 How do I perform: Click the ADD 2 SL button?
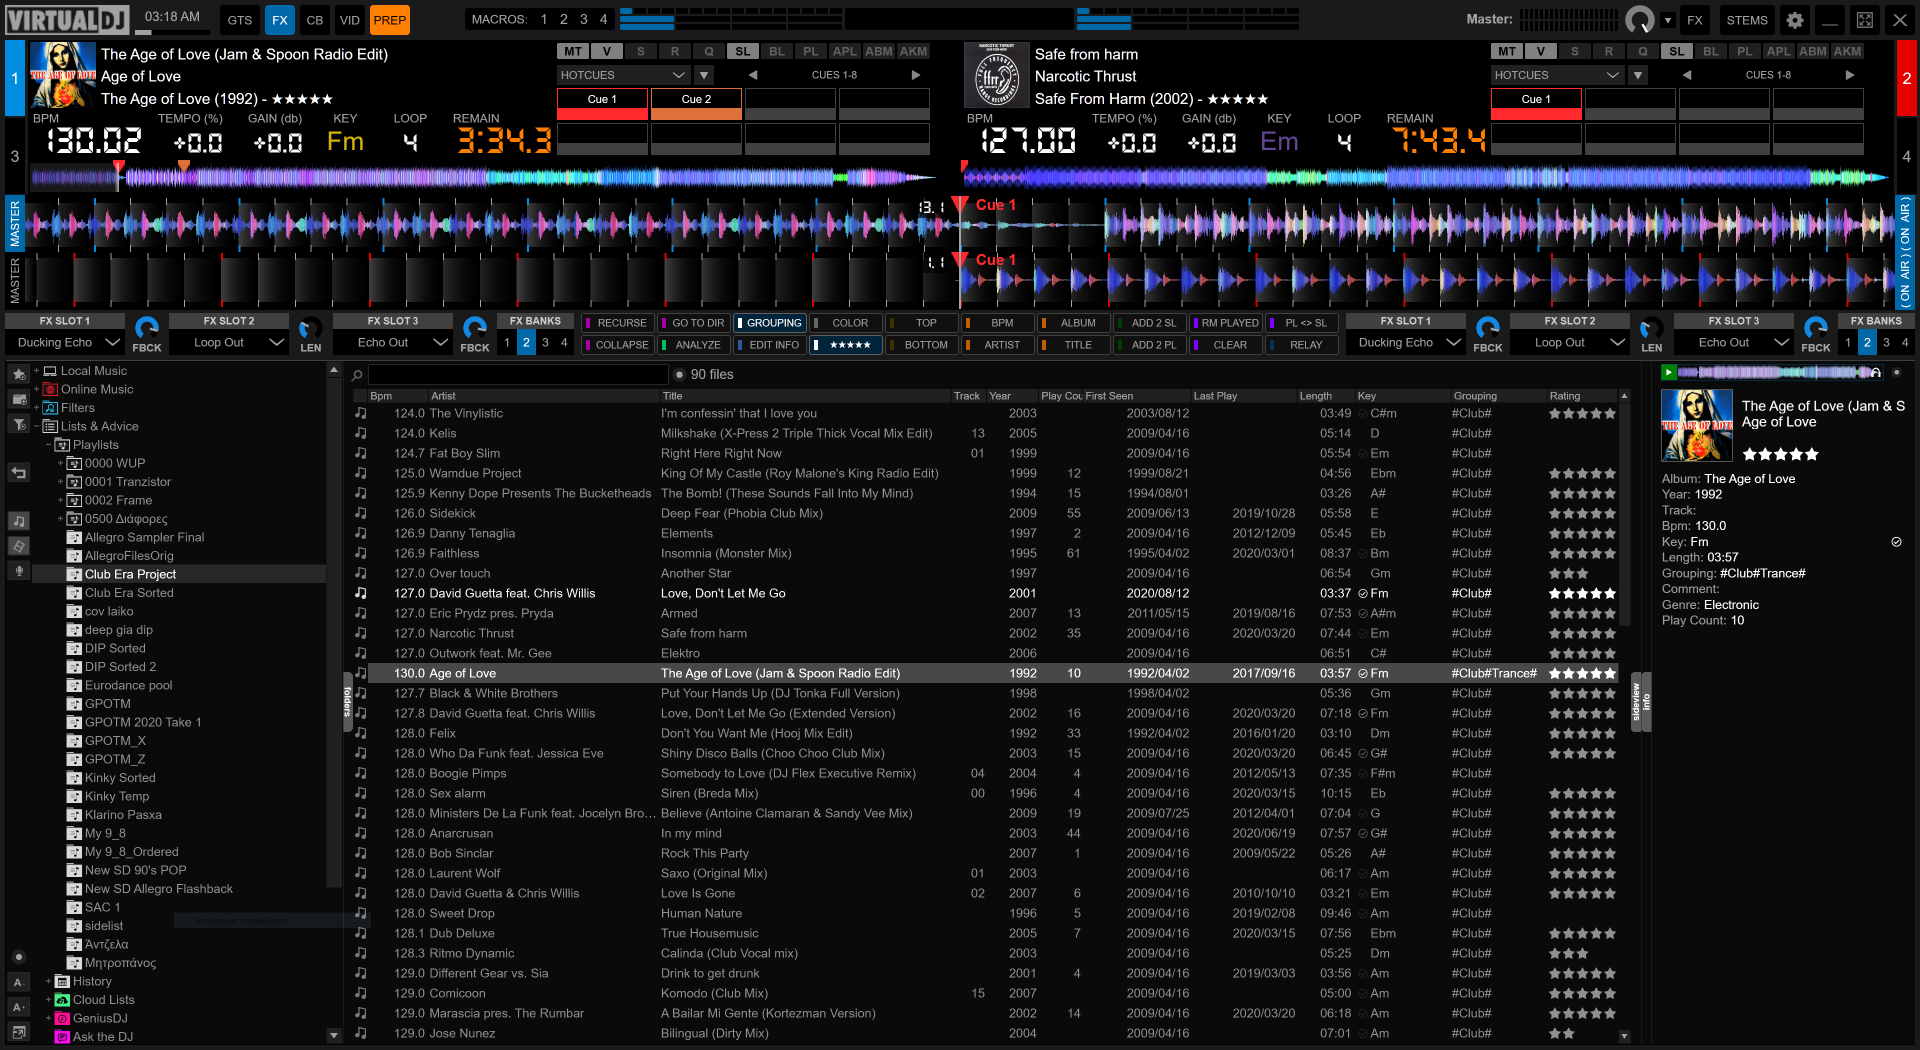point(1150,323)
